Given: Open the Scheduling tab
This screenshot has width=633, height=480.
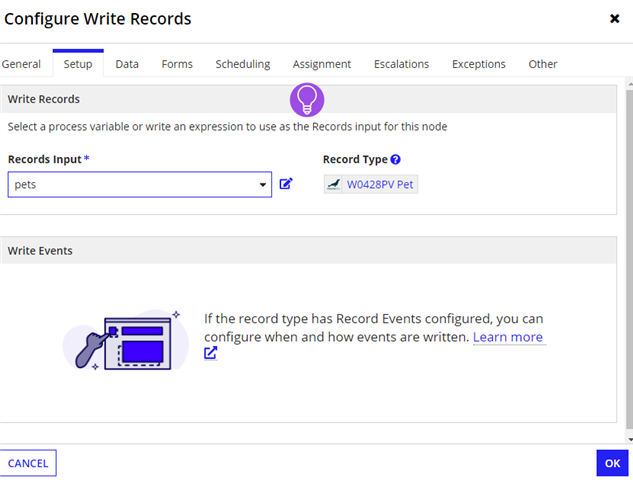Looking at the screenshot, I should tap(243, 64).
